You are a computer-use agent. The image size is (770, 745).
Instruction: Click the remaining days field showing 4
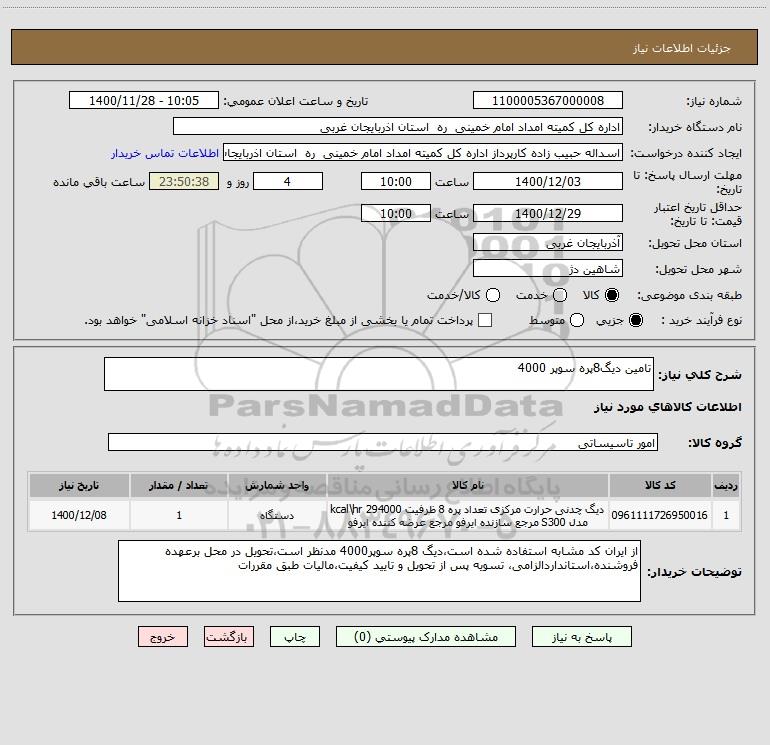(x=288, y=181)
